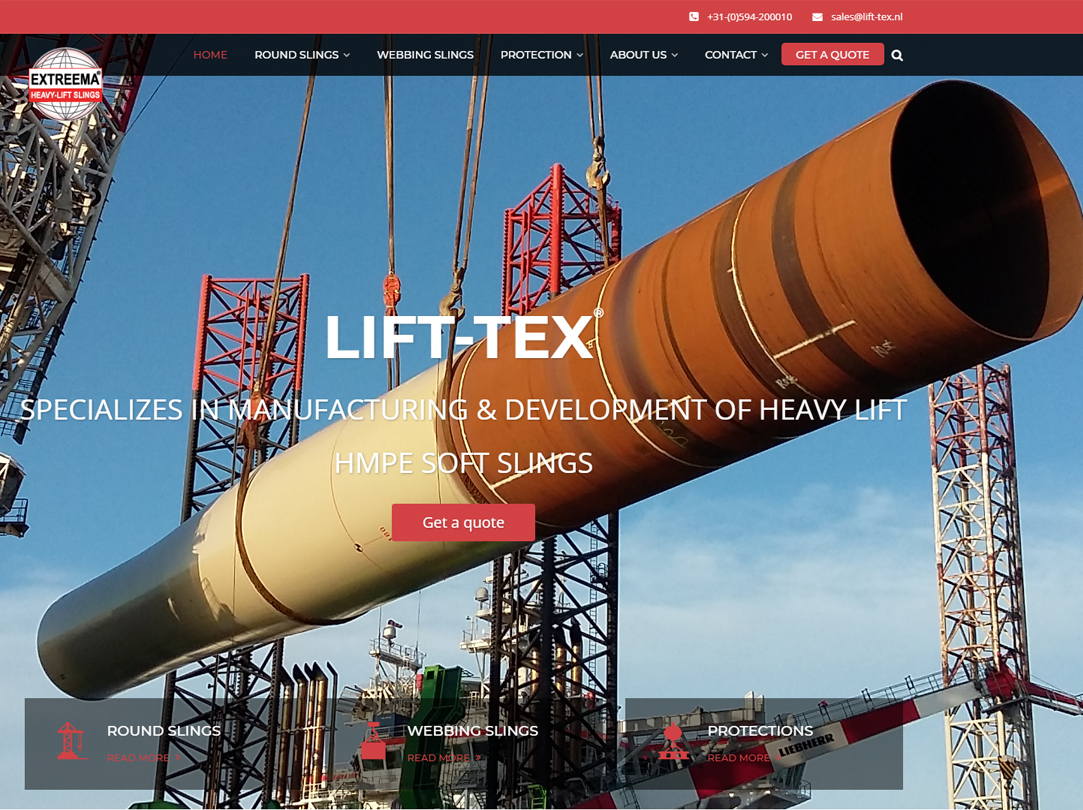Call the number +31-(0)594-200010
This screenshot has height=810, width=1083.
[749, 17]
